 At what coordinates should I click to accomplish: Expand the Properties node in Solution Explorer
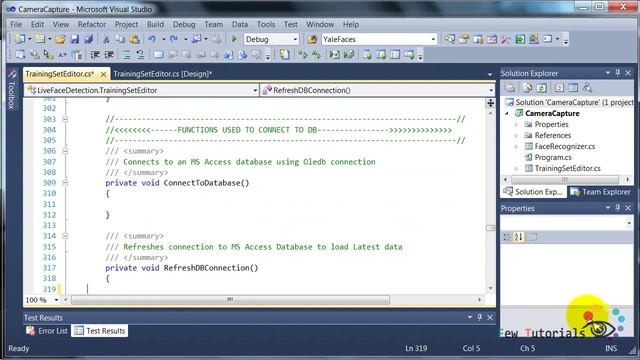click(516, 124)
